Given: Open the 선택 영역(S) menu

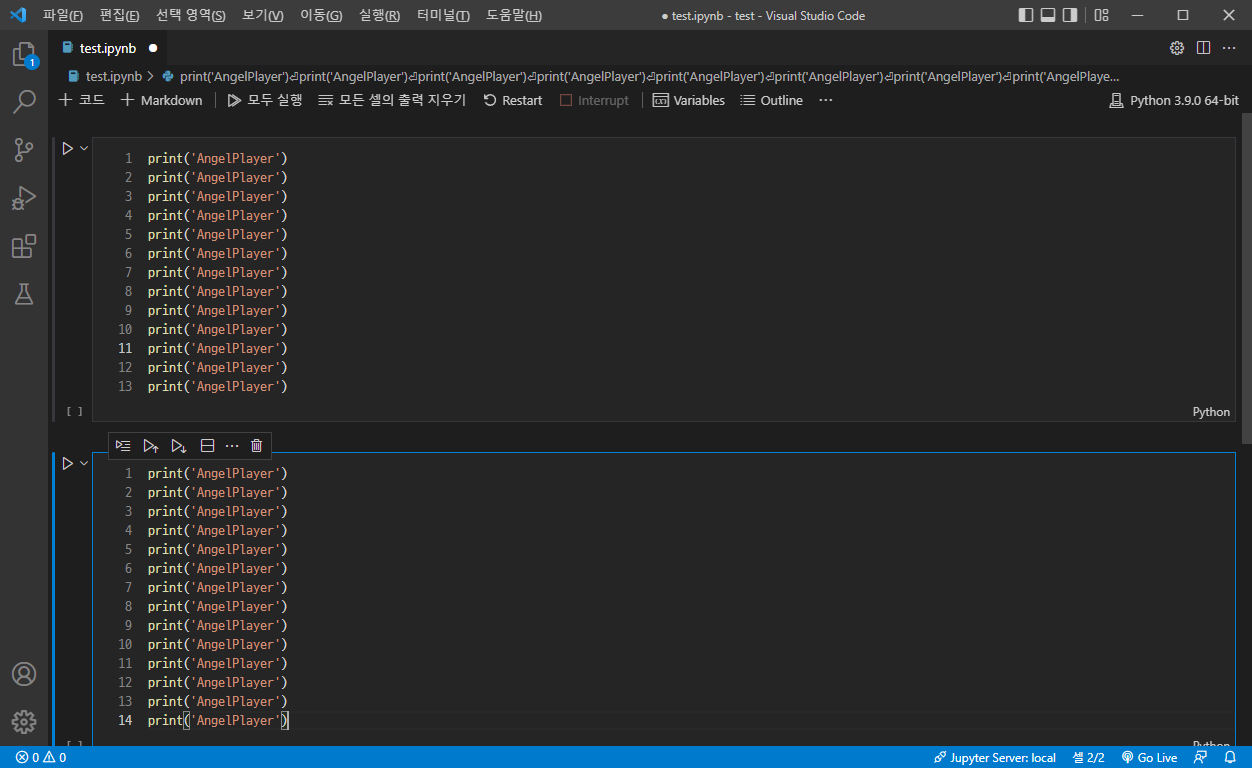Looking at the screenshot, I should pyautogui.click(x=191, y=15).
